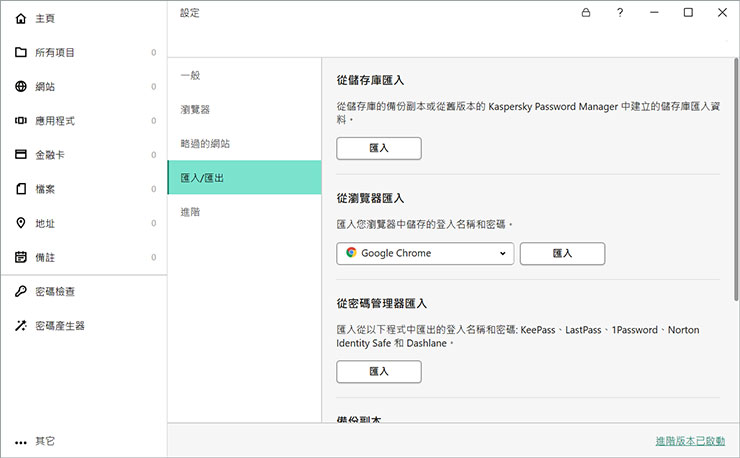The height and width of the screenshot is (458, 740).
Task: Click the 從密碼管理器匯入 heading
Action: (x=381, y=304)
